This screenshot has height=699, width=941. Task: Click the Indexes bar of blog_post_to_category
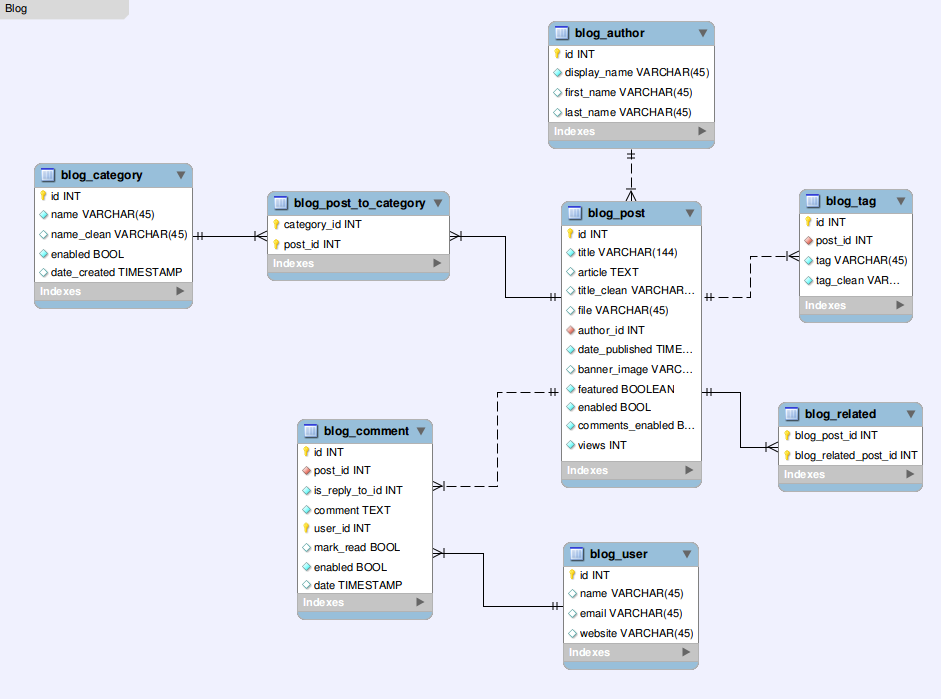point(357,263)
